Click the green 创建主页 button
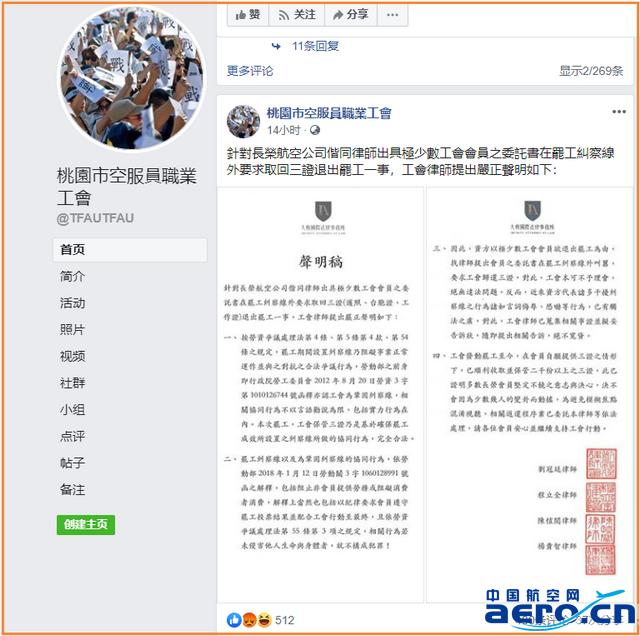 (x=86, y=525)
